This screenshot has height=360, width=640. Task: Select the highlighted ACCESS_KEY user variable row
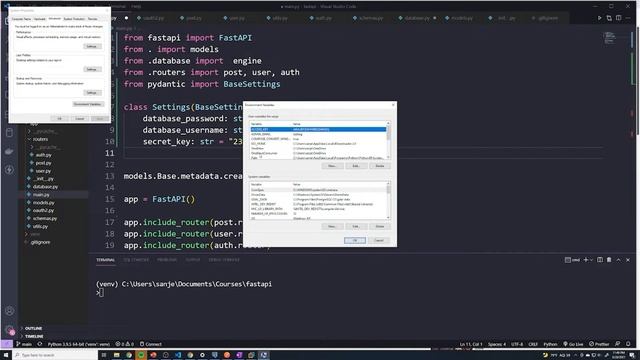click(318, 129)
